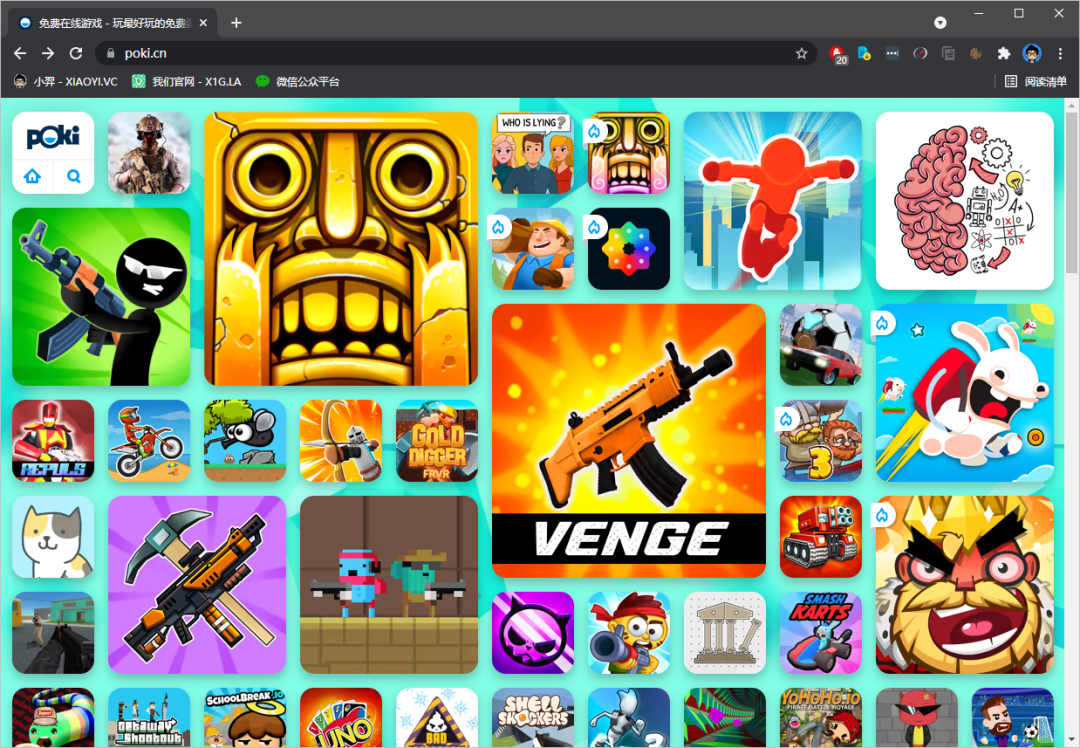Open the SchoolBreak.io game tile
This screenshot has height=748, width=1080.
pyautogui.click(x=245, y=718)
